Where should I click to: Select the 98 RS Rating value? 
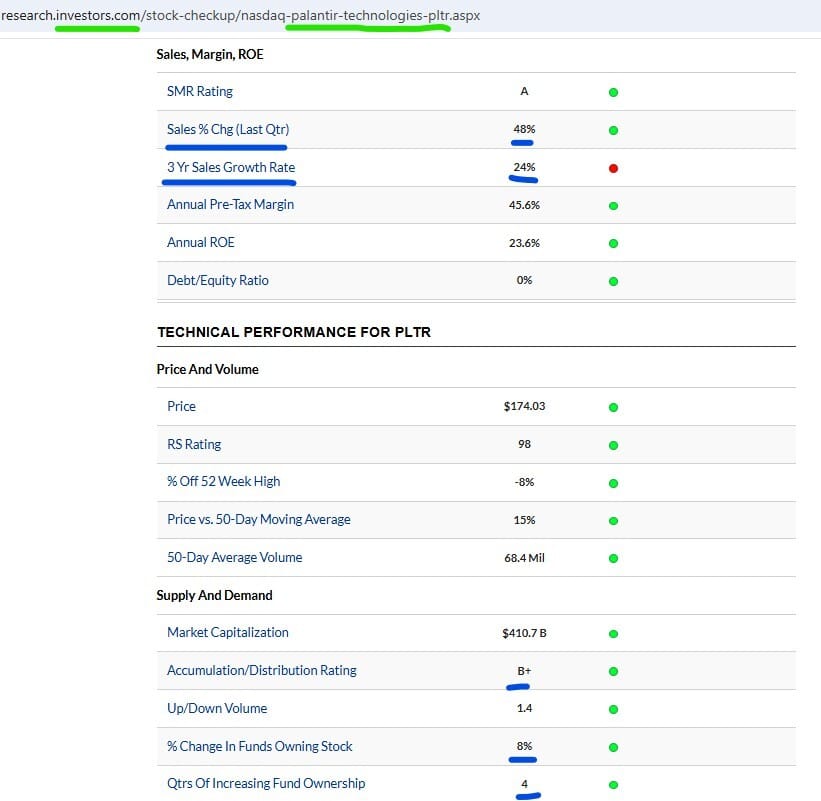pyautogui.click(x=524, y=444)
